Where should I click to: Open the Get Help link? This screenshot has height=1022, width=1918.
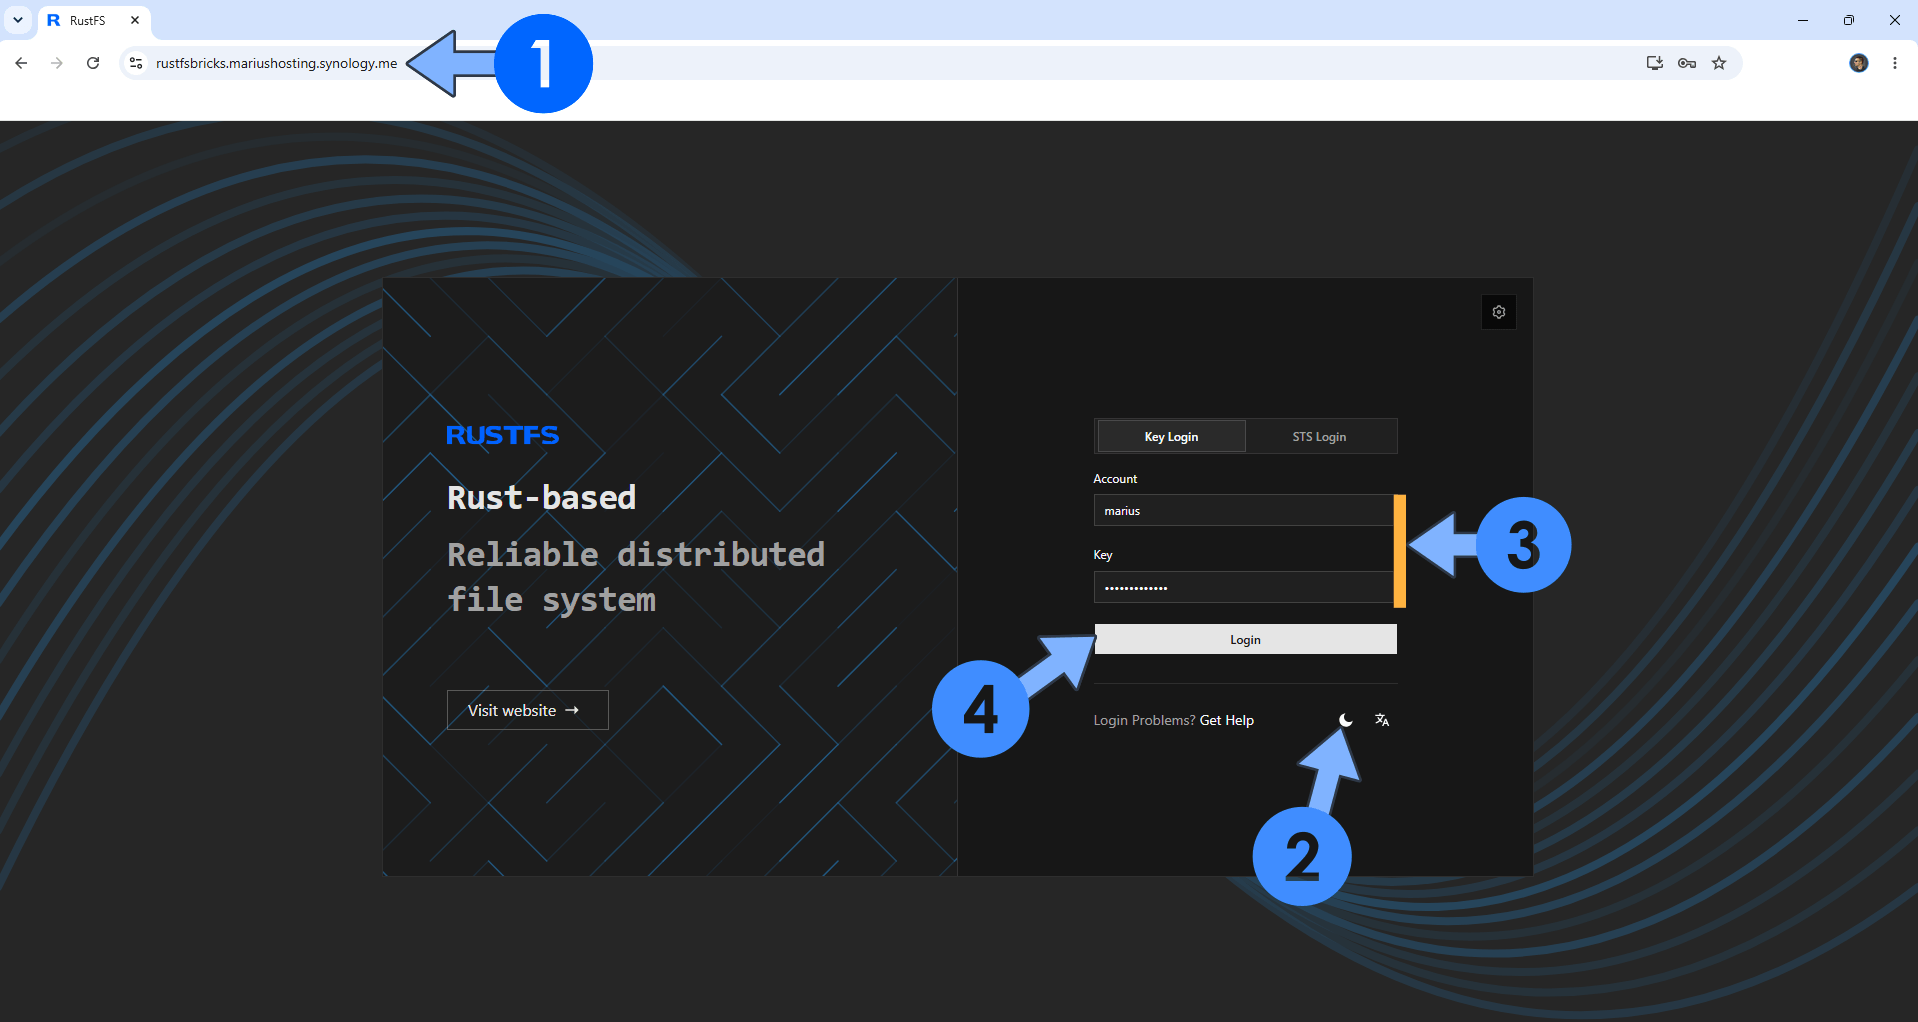click(1226, 721)
